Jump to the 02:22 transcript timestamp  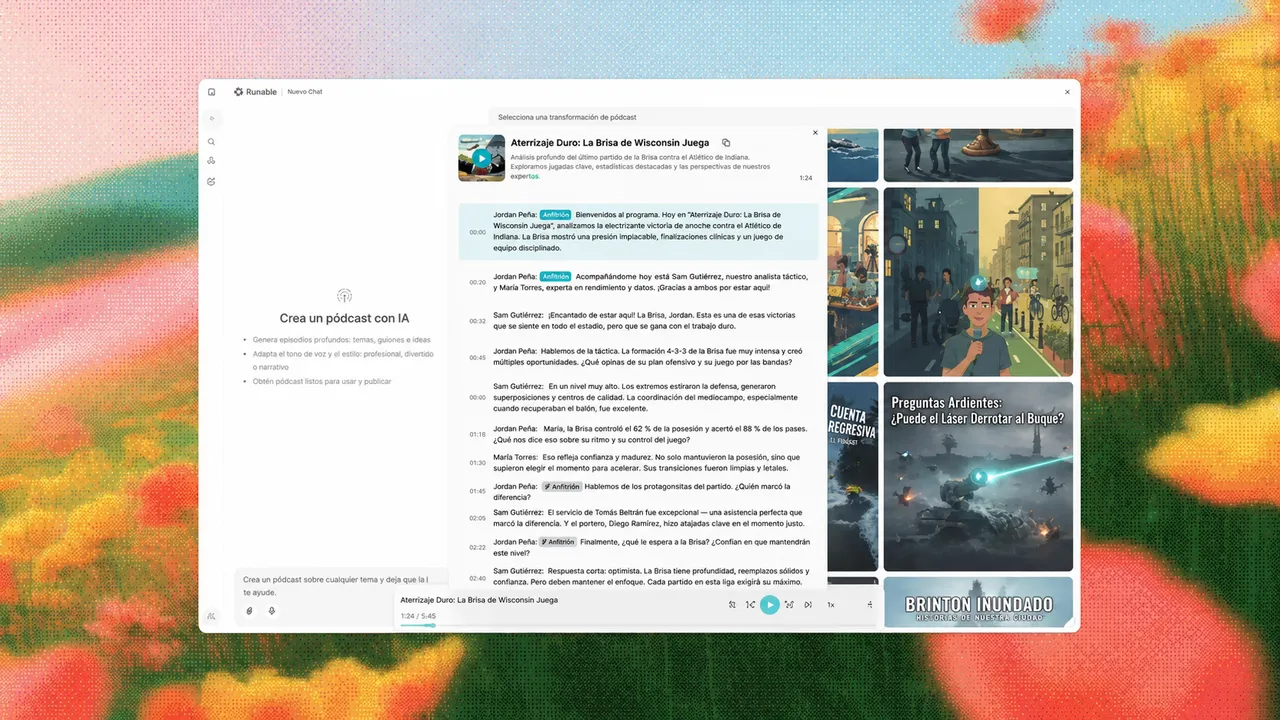click(477, 547)
